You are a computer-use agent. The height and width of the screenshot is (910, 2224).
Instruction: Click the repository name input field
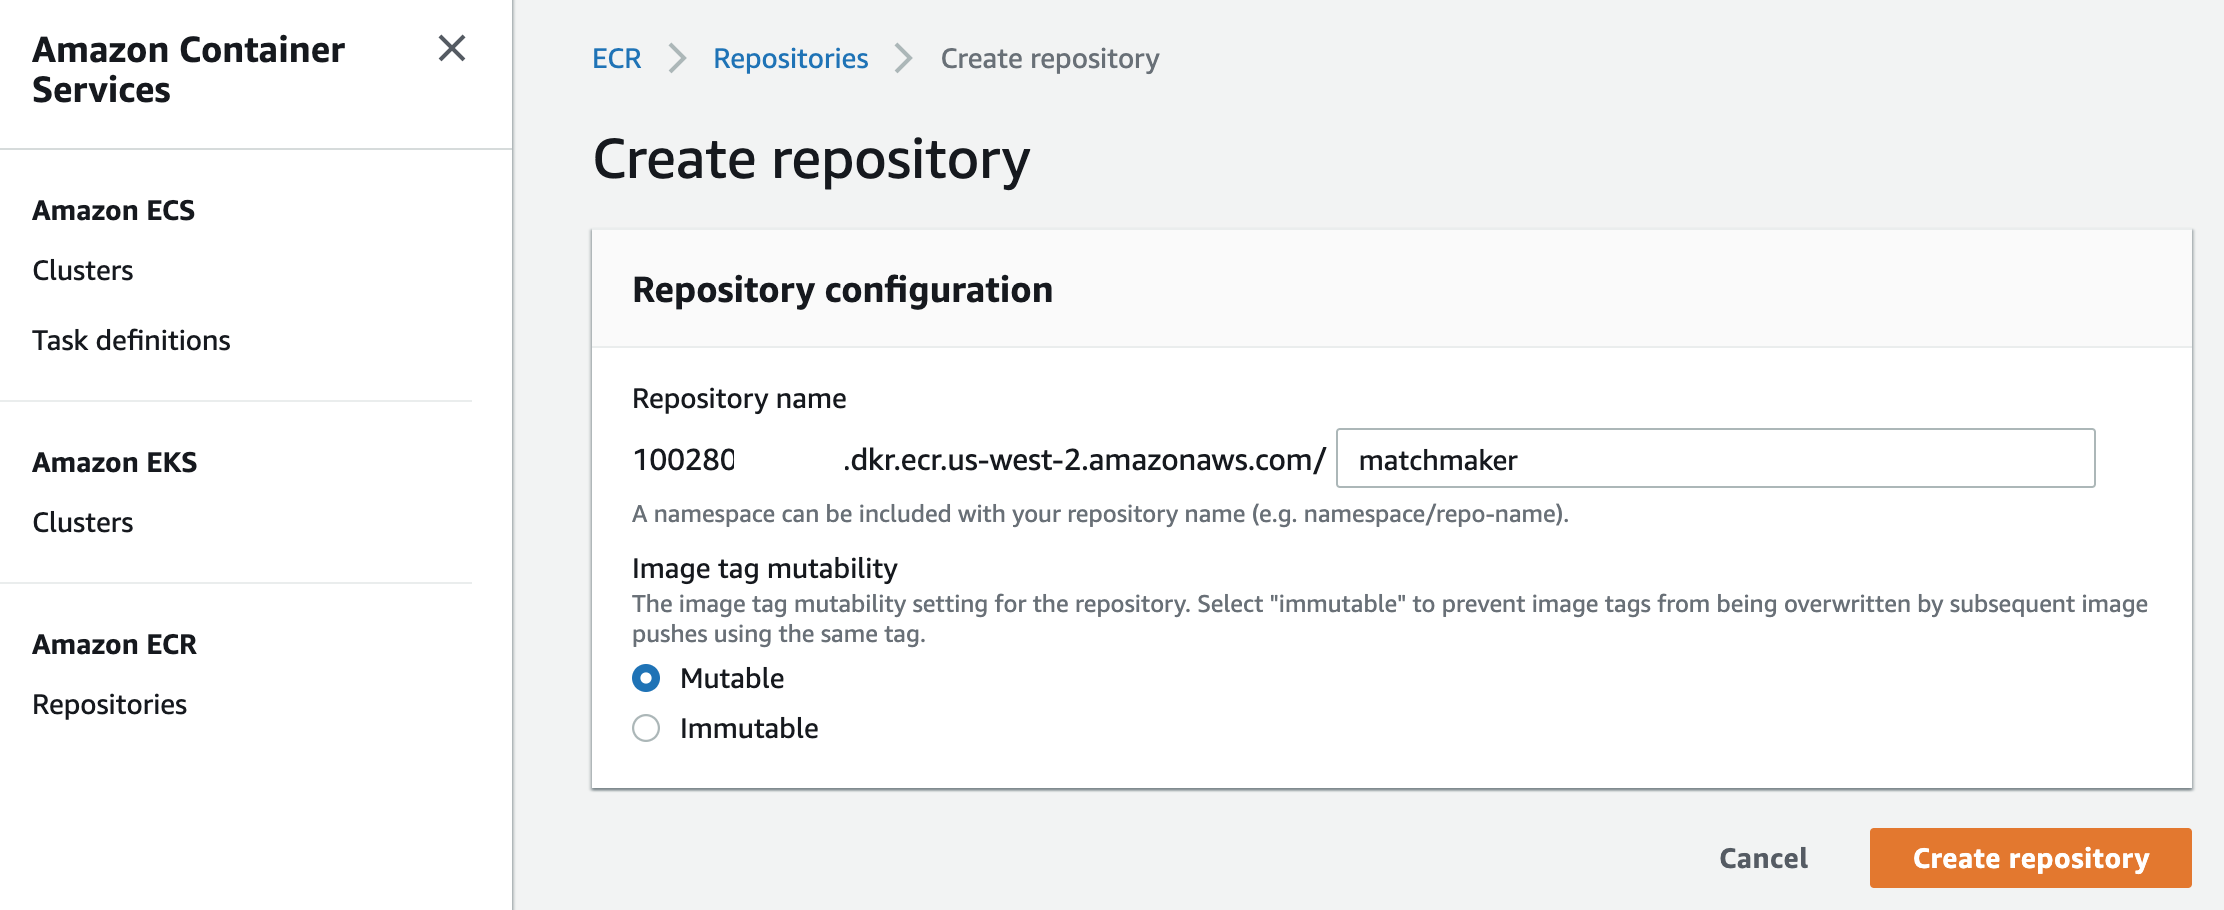click(1715, 458)
